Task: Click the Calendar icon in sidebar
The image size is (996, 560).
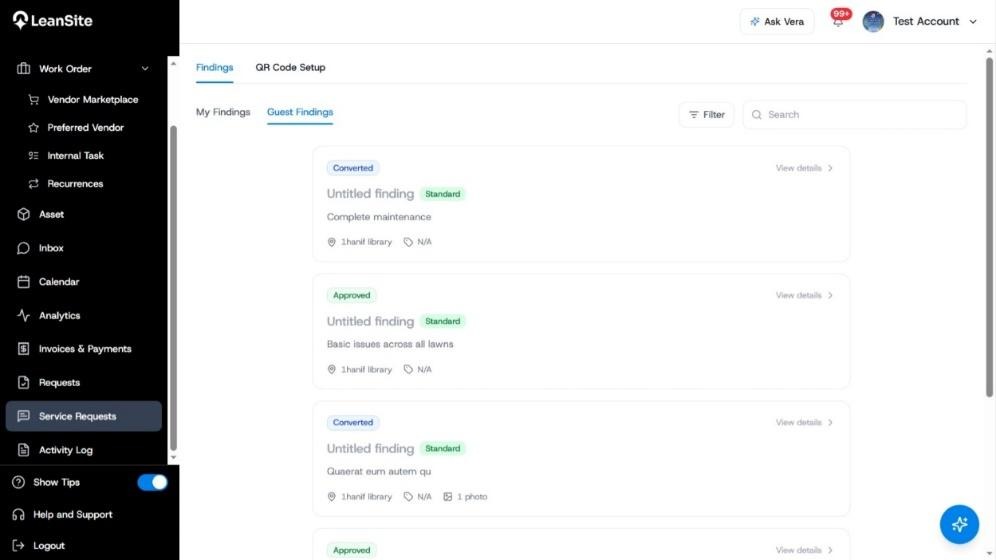Action: click(24, 282)
